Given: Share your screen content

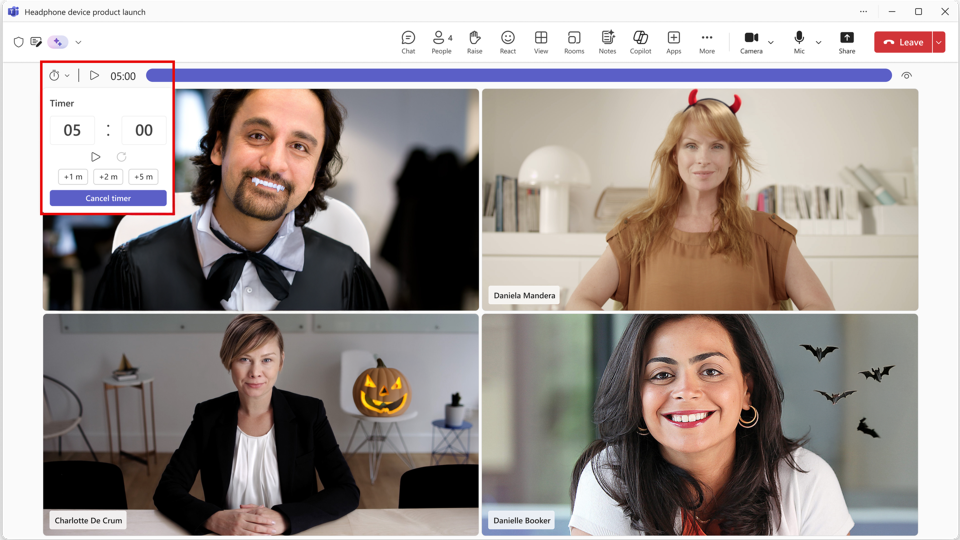Looking at the screenshot, I should [847, 42].
